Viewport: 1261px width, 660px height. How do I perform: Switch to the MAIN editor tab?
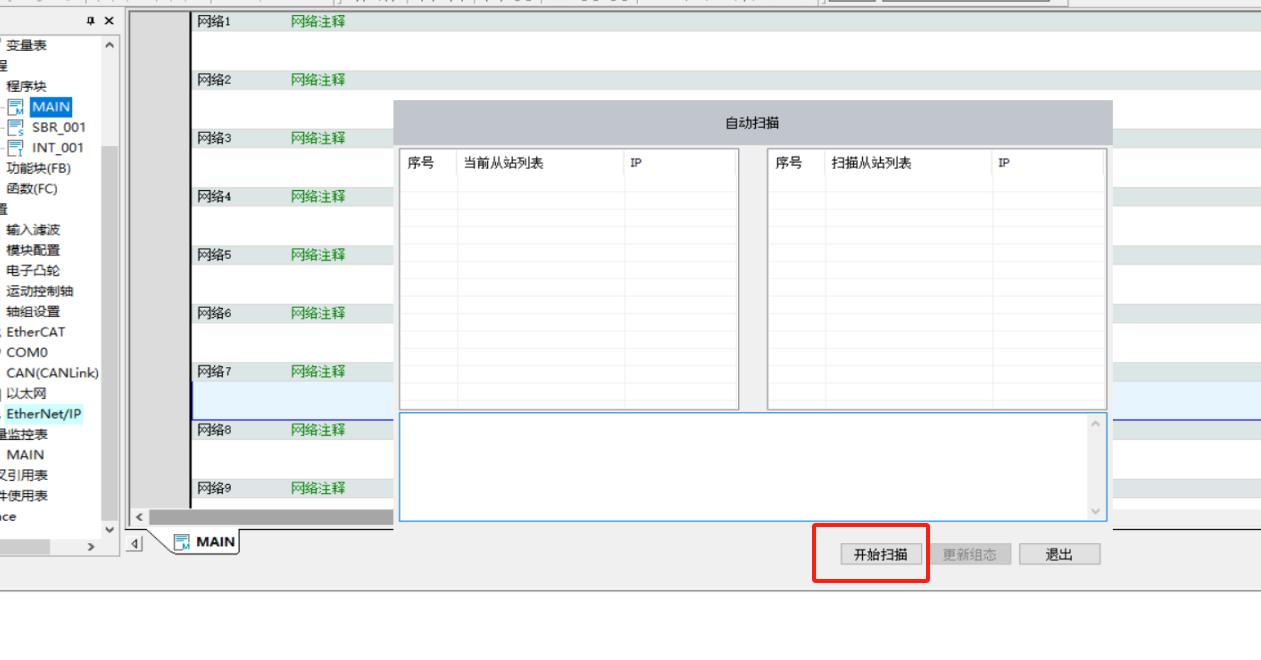pos(205,542)
